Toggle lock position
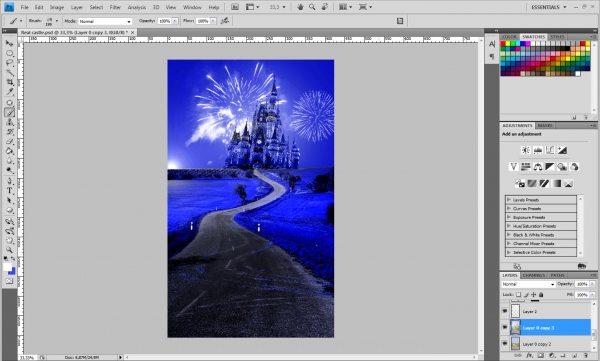The image size is (600, 361). tap(533, 295)
